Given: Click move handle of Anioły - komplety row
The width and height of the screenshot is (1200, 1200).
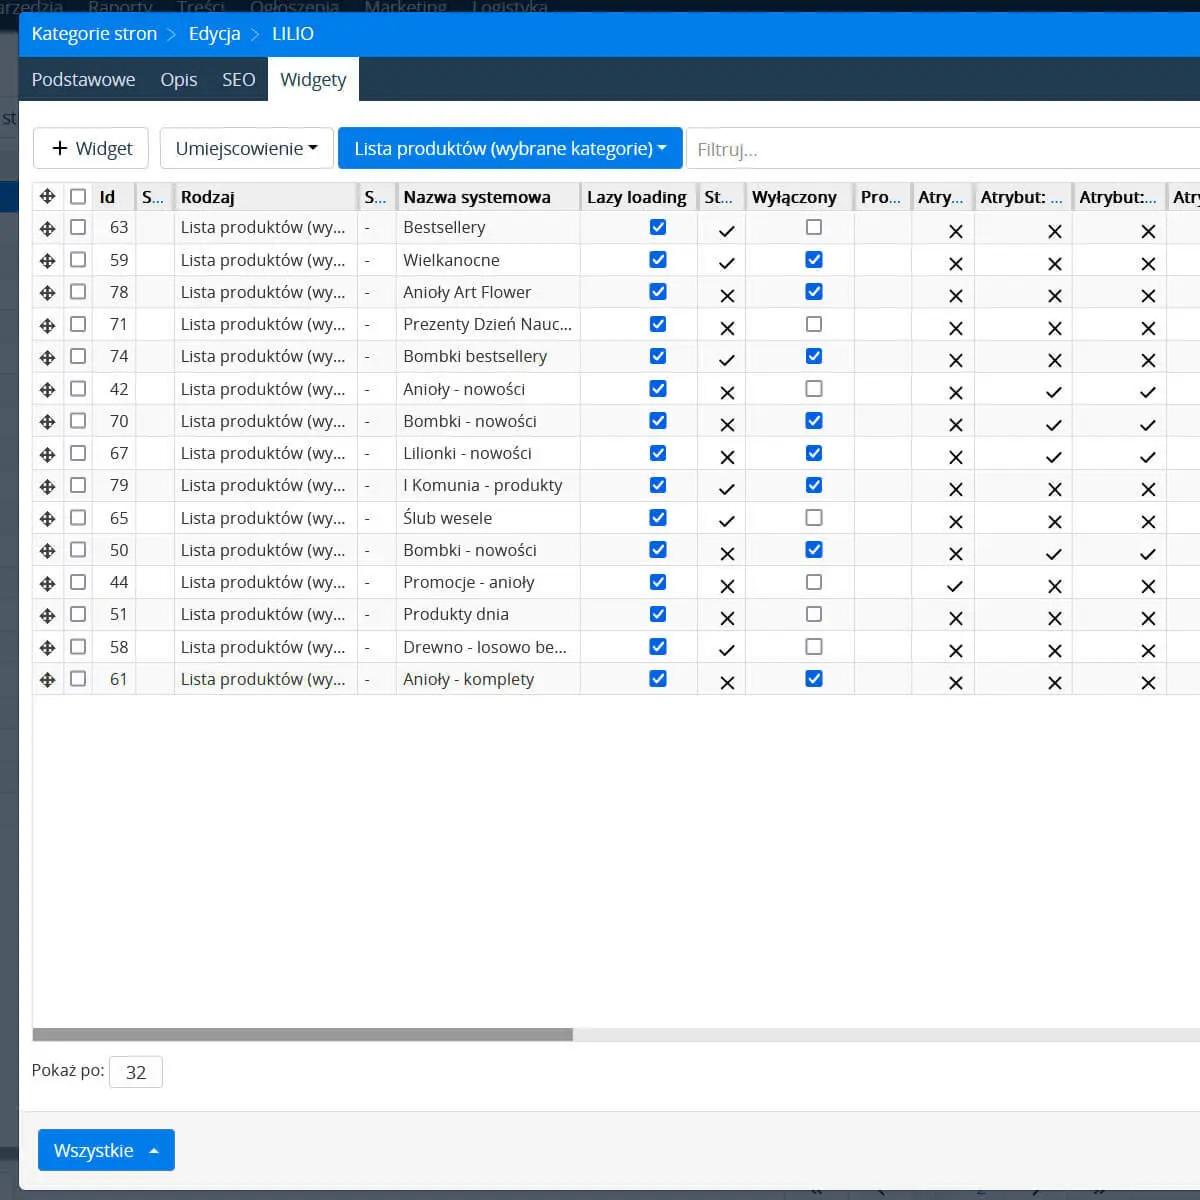Looking at the screenshot, I should pos(47,680).
